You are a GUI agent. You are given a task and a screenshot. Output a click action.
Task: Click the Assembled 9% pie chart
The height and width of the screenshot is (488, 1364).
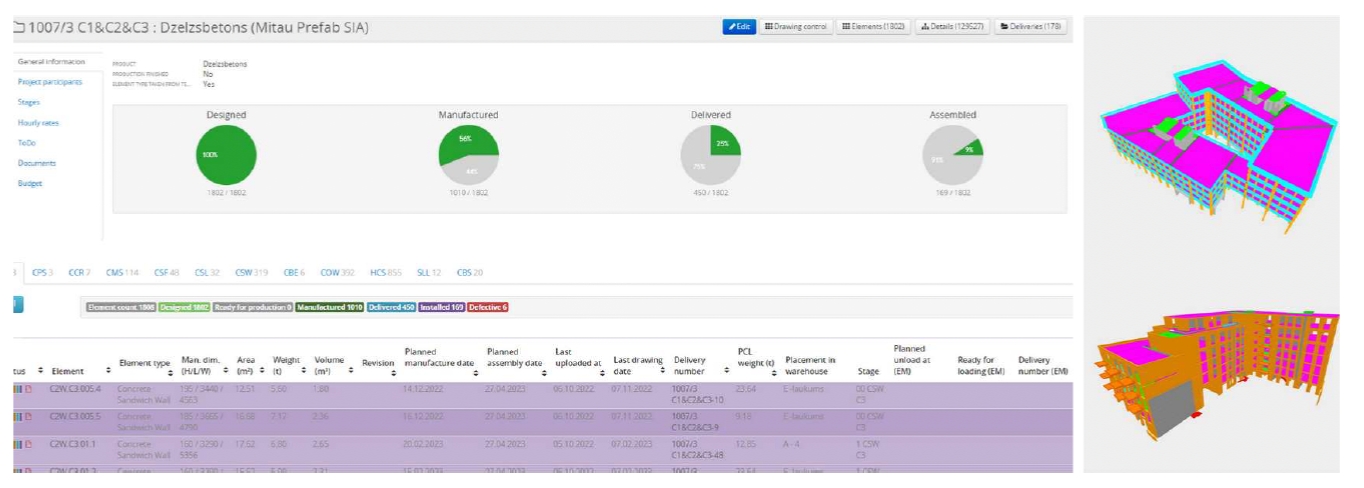click(x=952, y=154)
